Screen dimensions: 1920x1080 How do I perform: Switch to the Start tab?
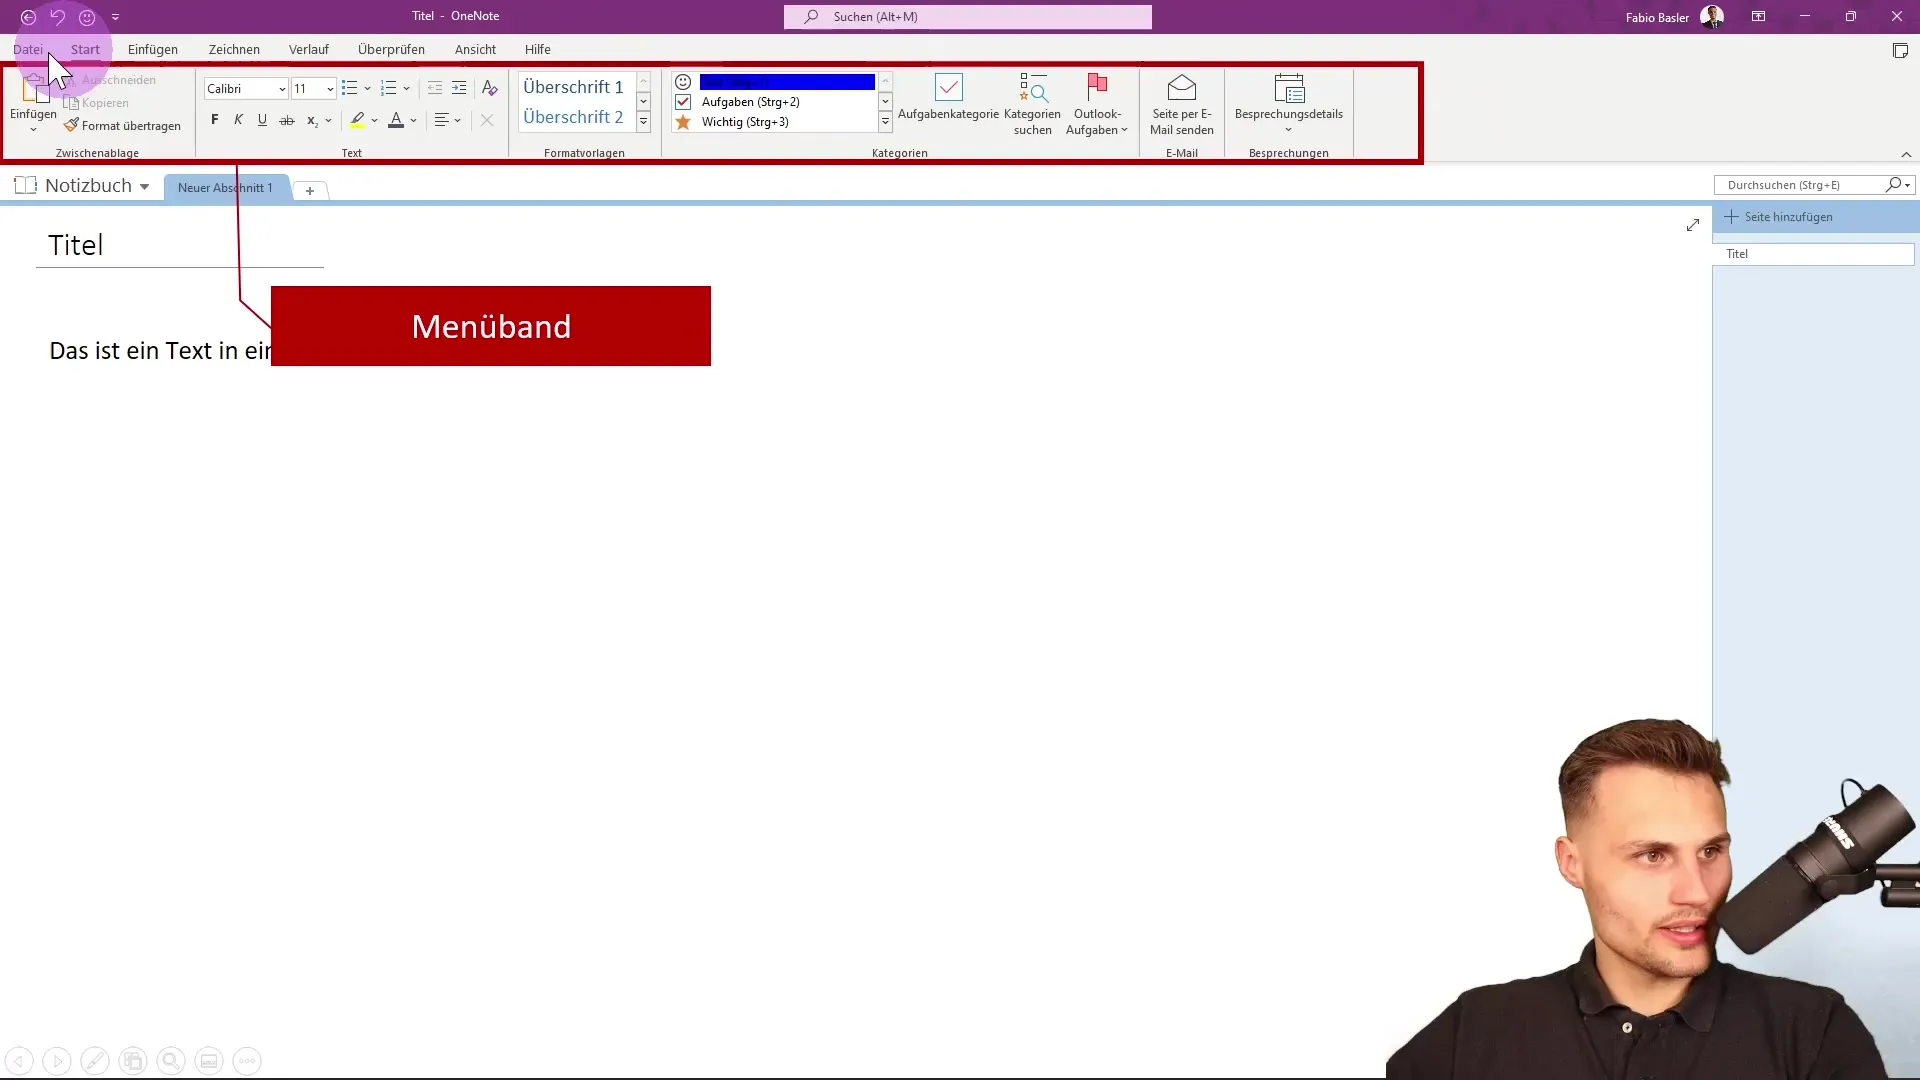coord(85,49)
